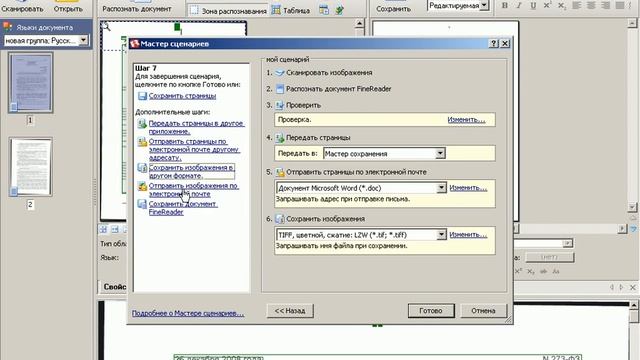Click scanner icon of step 1
The width and height of the screenshot is (640, 360).
coord(280,73)
